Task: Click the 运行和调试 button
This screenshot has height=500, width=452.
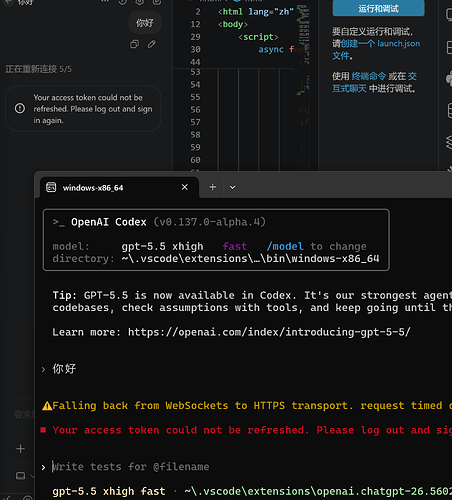Action: point(378,8)
